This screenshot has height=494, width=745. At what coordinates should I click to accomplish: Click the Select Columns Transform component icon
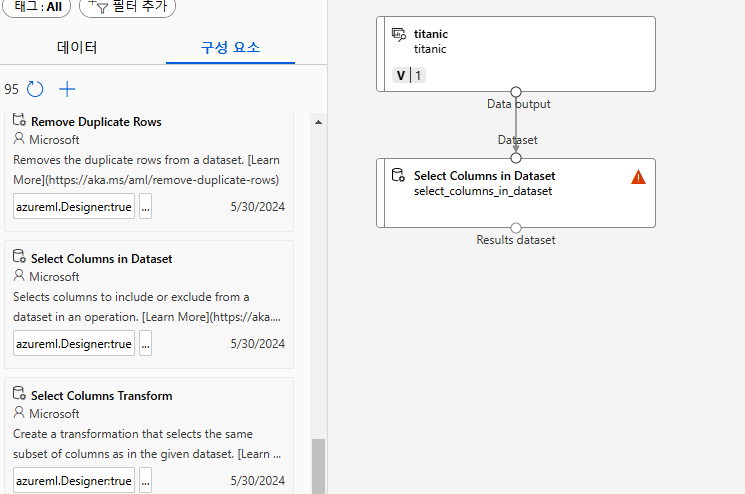pos(19,393)
